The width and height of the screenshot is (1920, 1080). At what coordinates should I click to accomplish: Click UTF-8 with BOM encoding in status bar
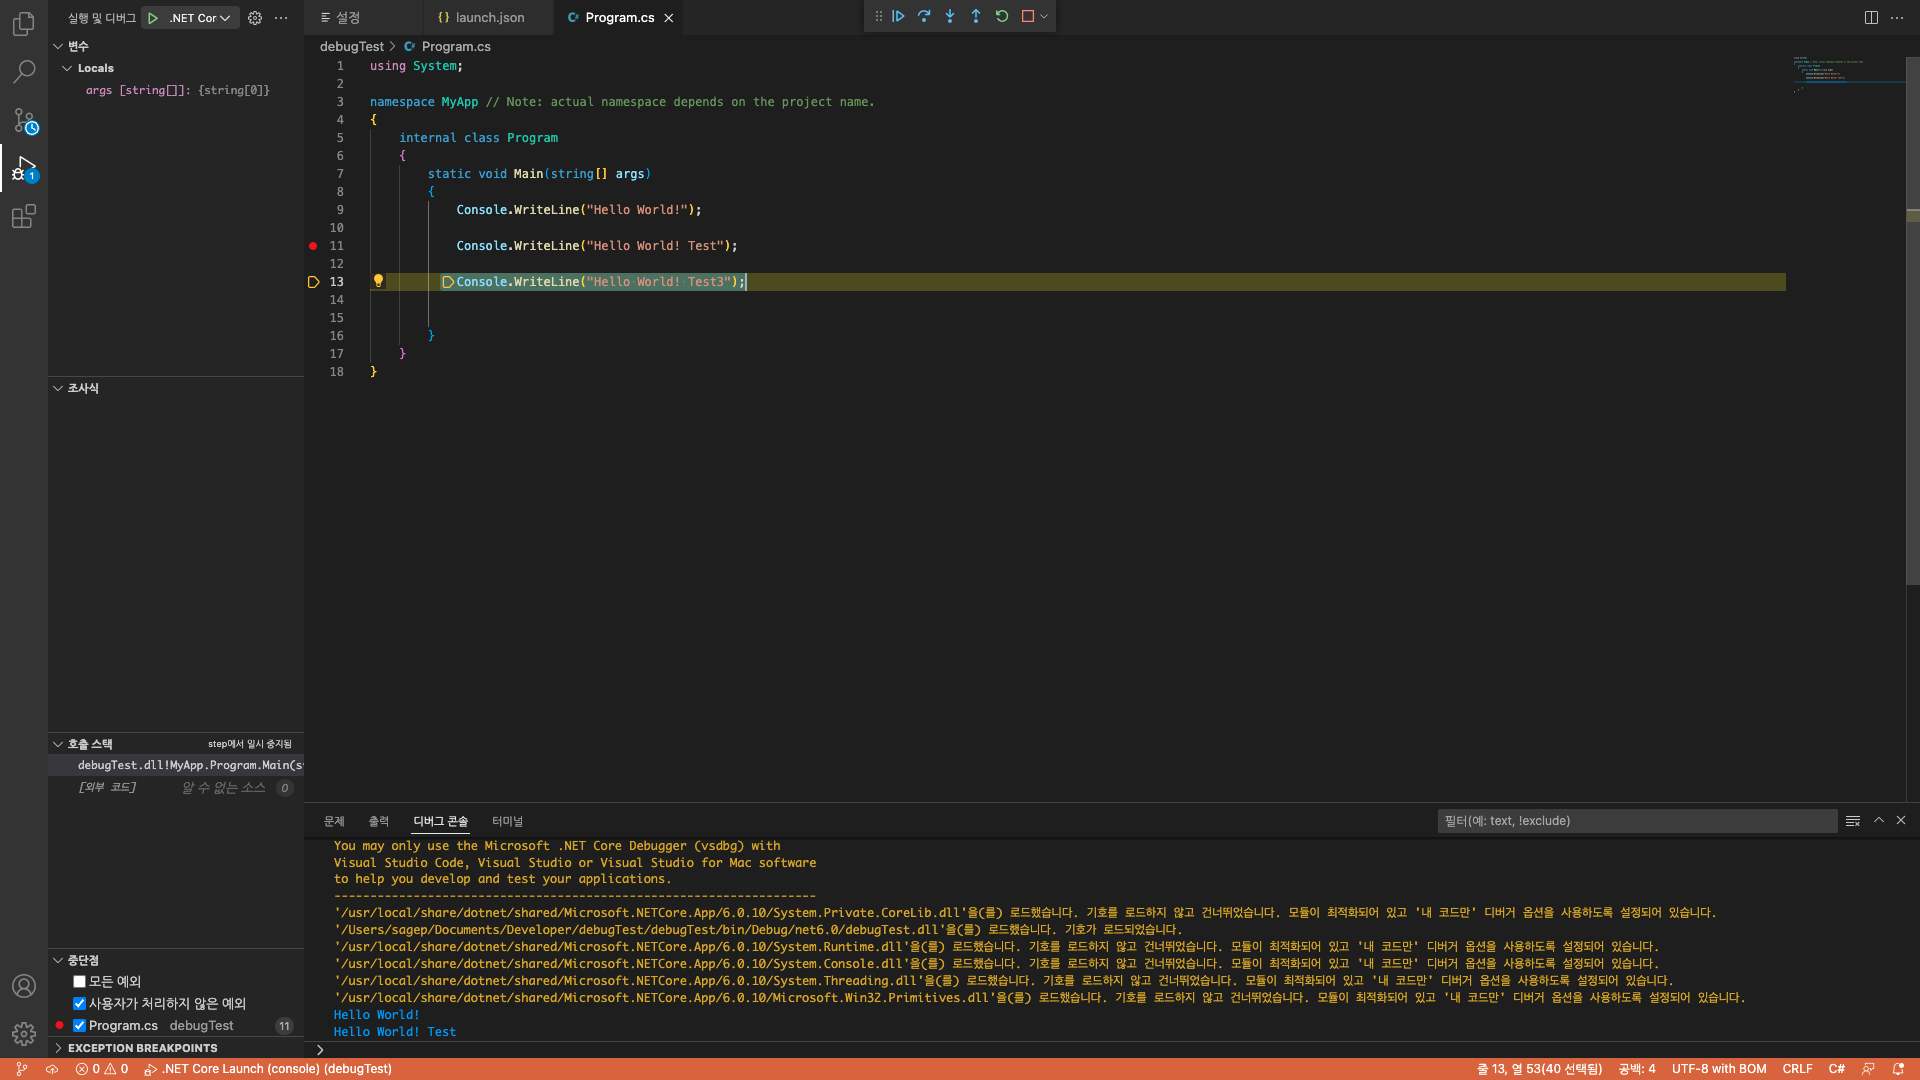[1718, 1068]
